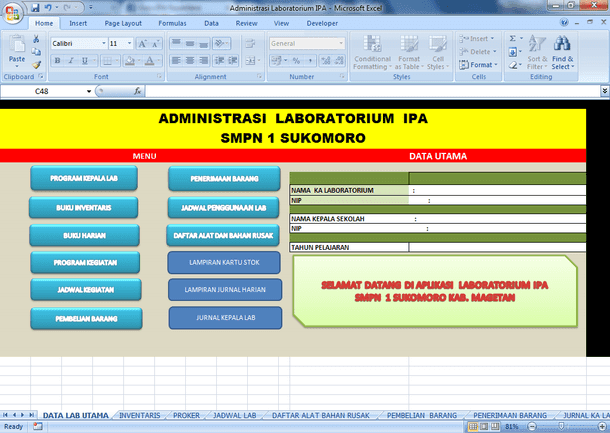Apply accounting number format
The height and width of the screenshot is (433, 610).
pyautogui.click(x=276, y=61)
